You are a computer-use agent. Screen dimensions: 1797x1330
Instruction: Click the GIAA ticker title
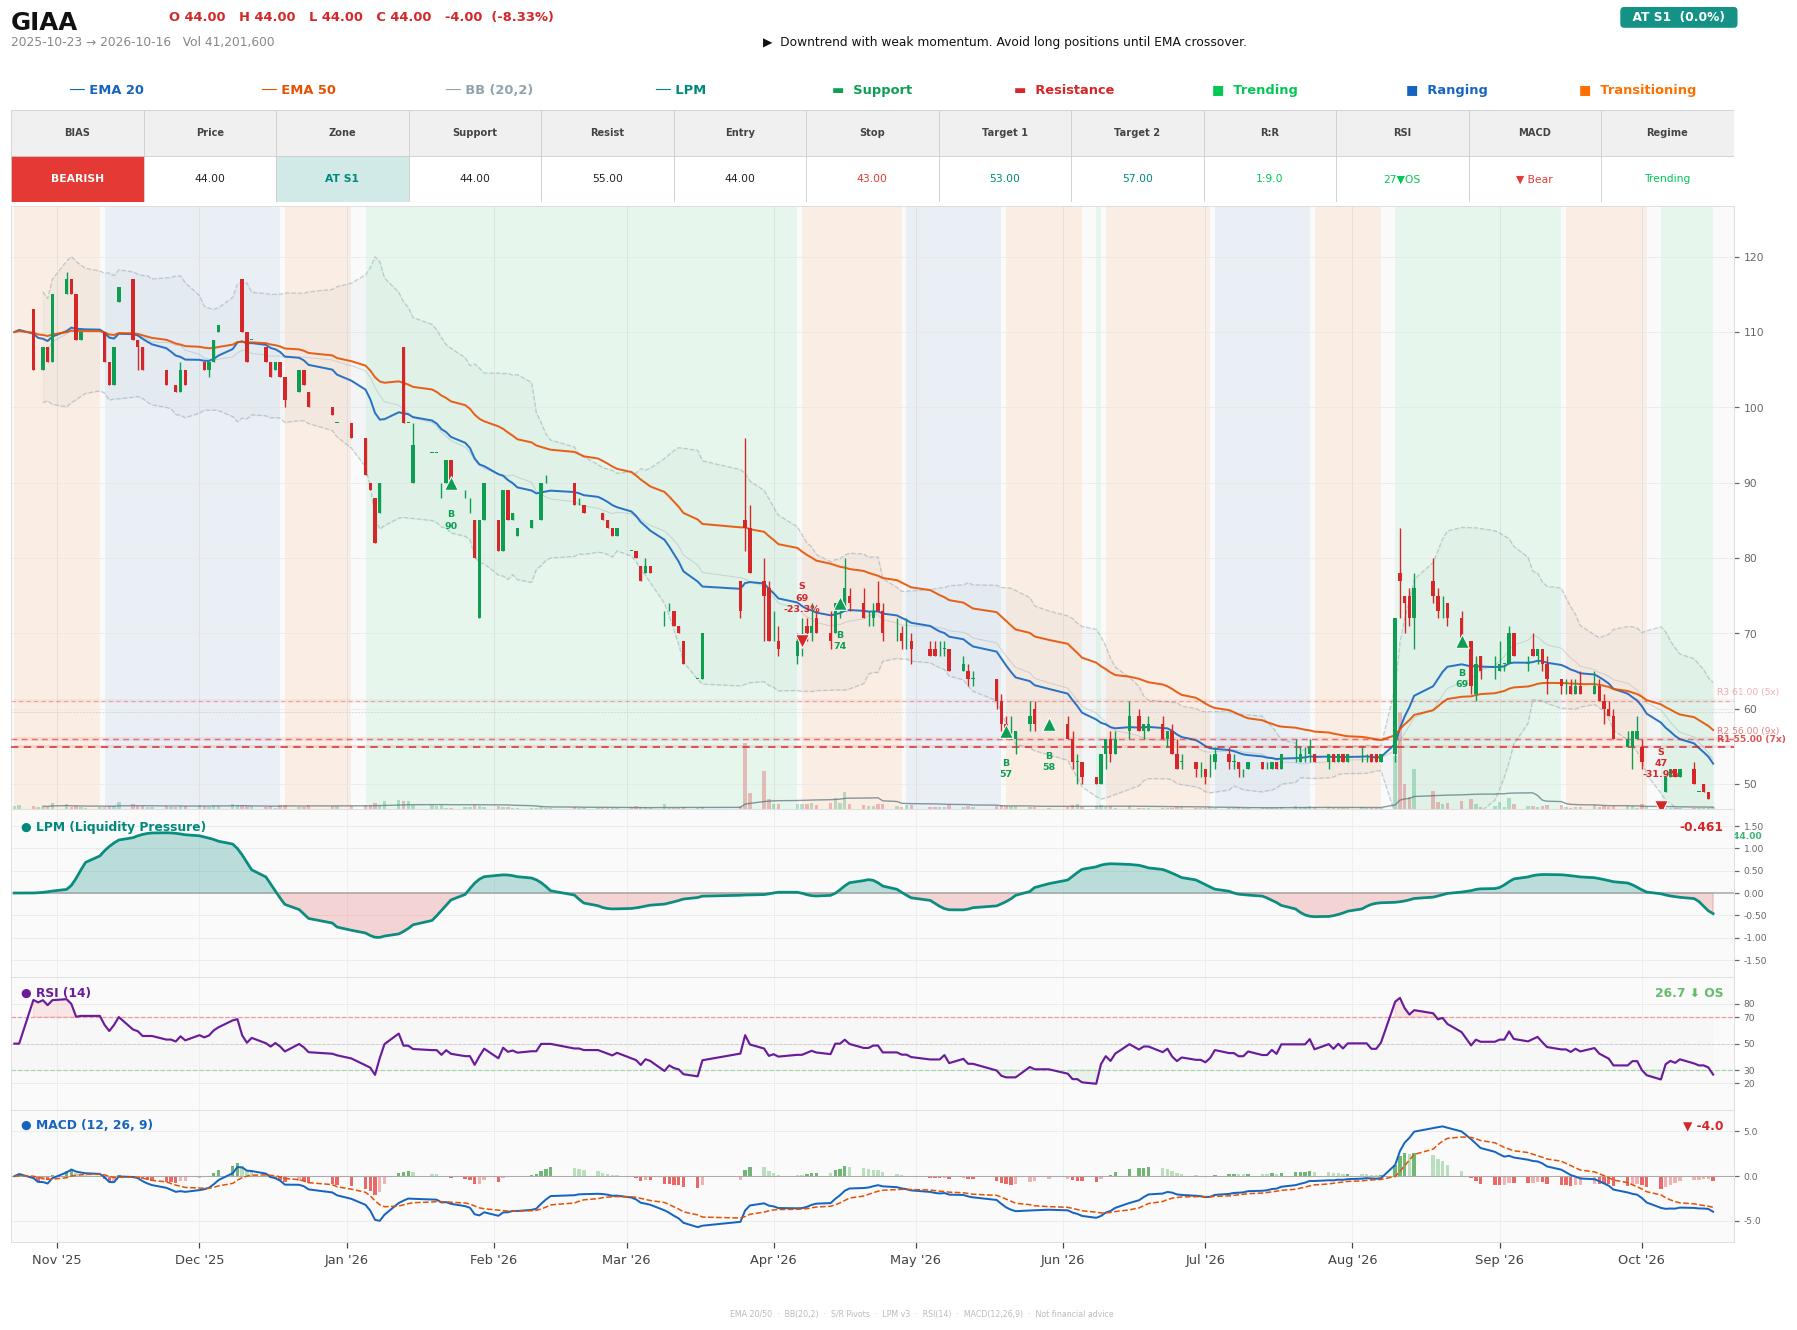click(x=44, y=22)
